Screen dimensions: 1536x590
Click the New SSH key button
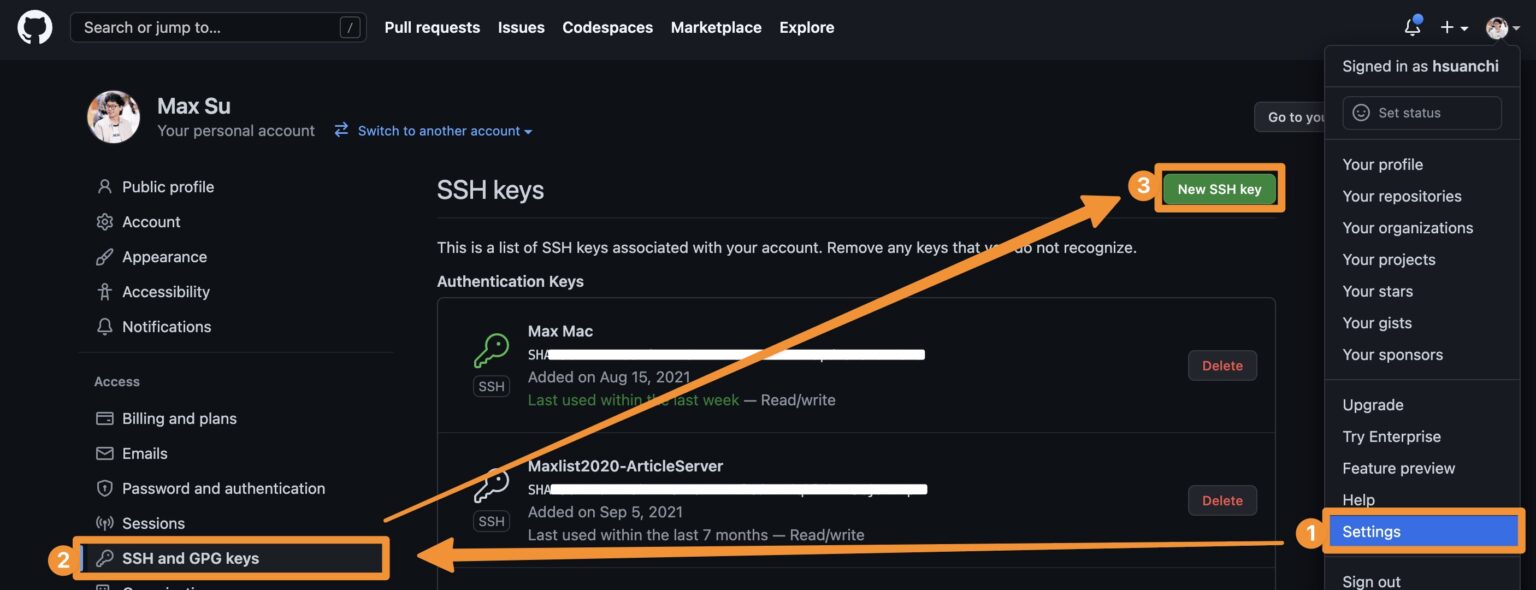[x=1218, y=188]
